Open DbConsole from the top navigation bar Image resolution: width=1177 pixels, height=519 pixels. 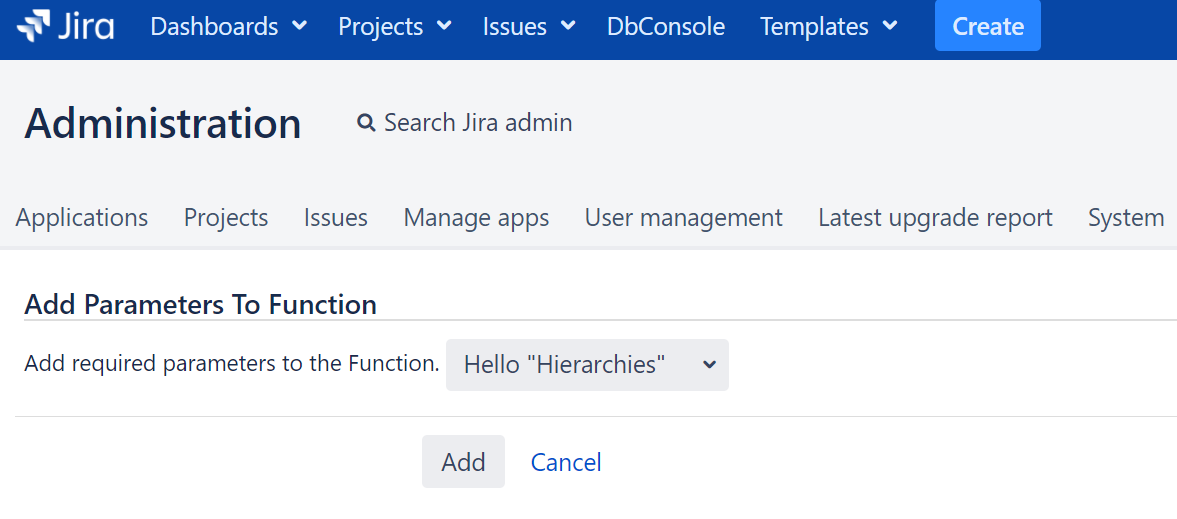[x=666, y=26]
